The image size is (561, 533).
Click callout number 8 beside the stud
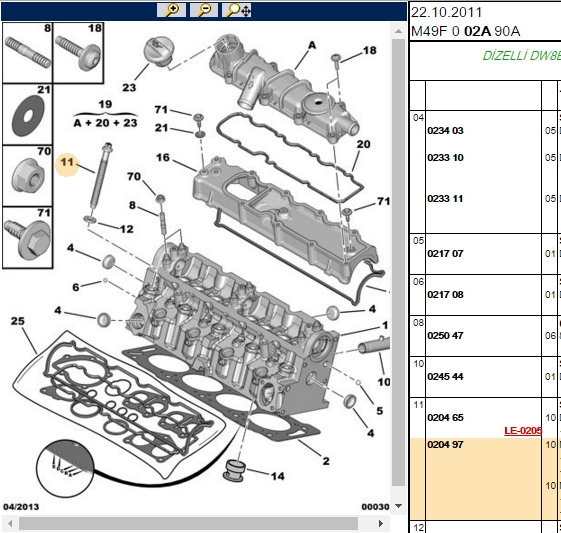[132, 205]
